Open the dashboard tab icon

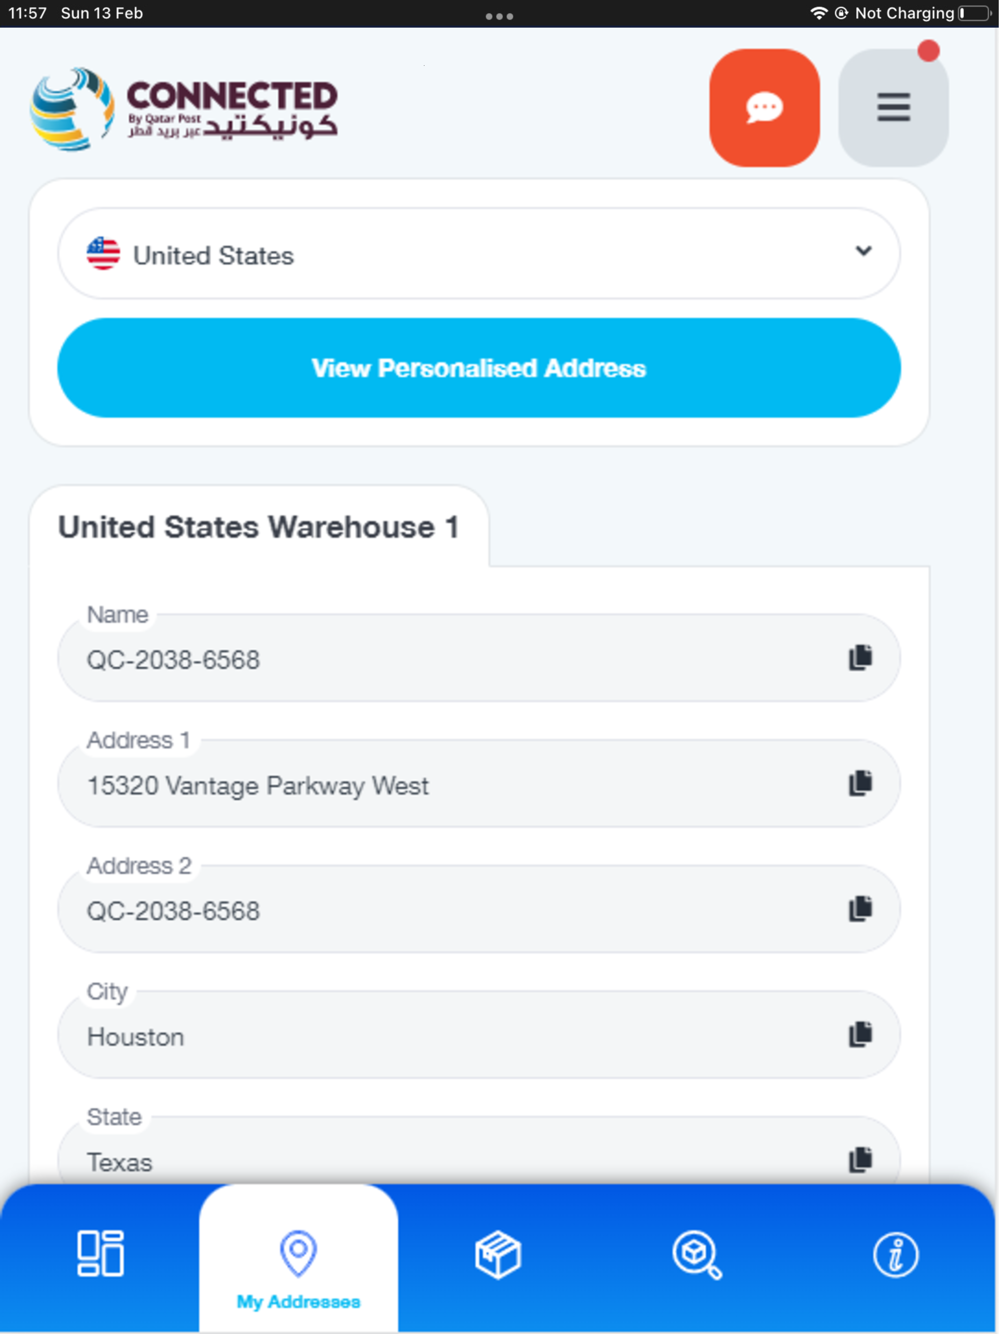click(x=100, y=1254)
